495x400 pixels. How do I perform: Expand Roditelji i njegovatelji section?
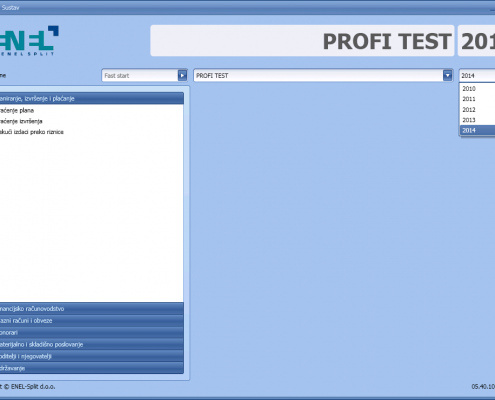point(92,356)
